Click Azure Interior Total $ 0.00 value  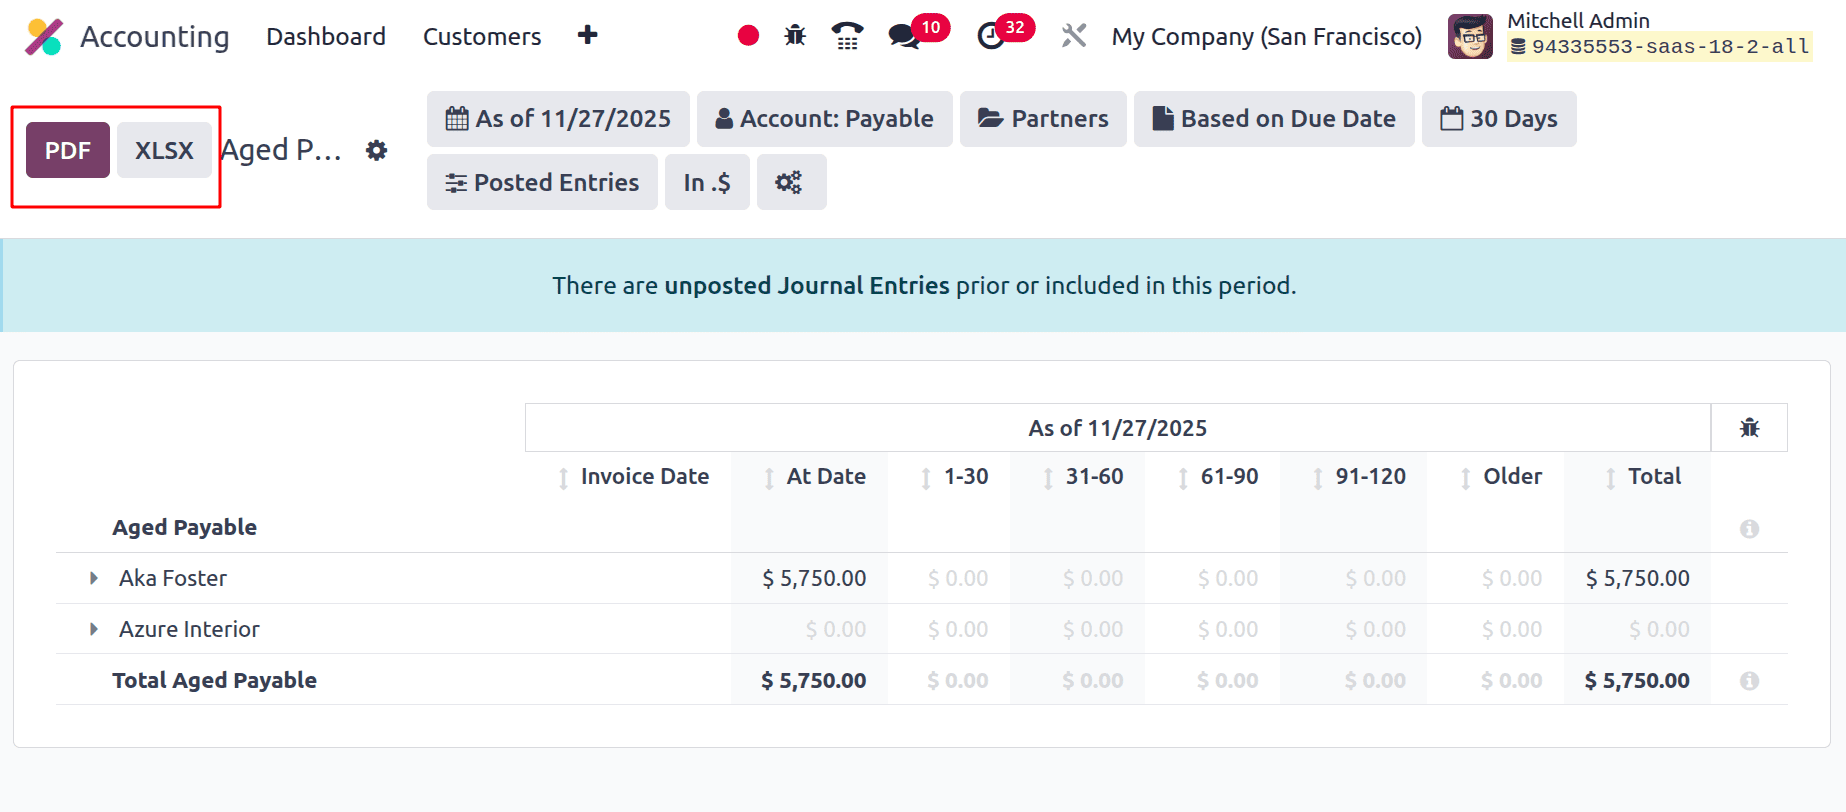pos(1659,629)
